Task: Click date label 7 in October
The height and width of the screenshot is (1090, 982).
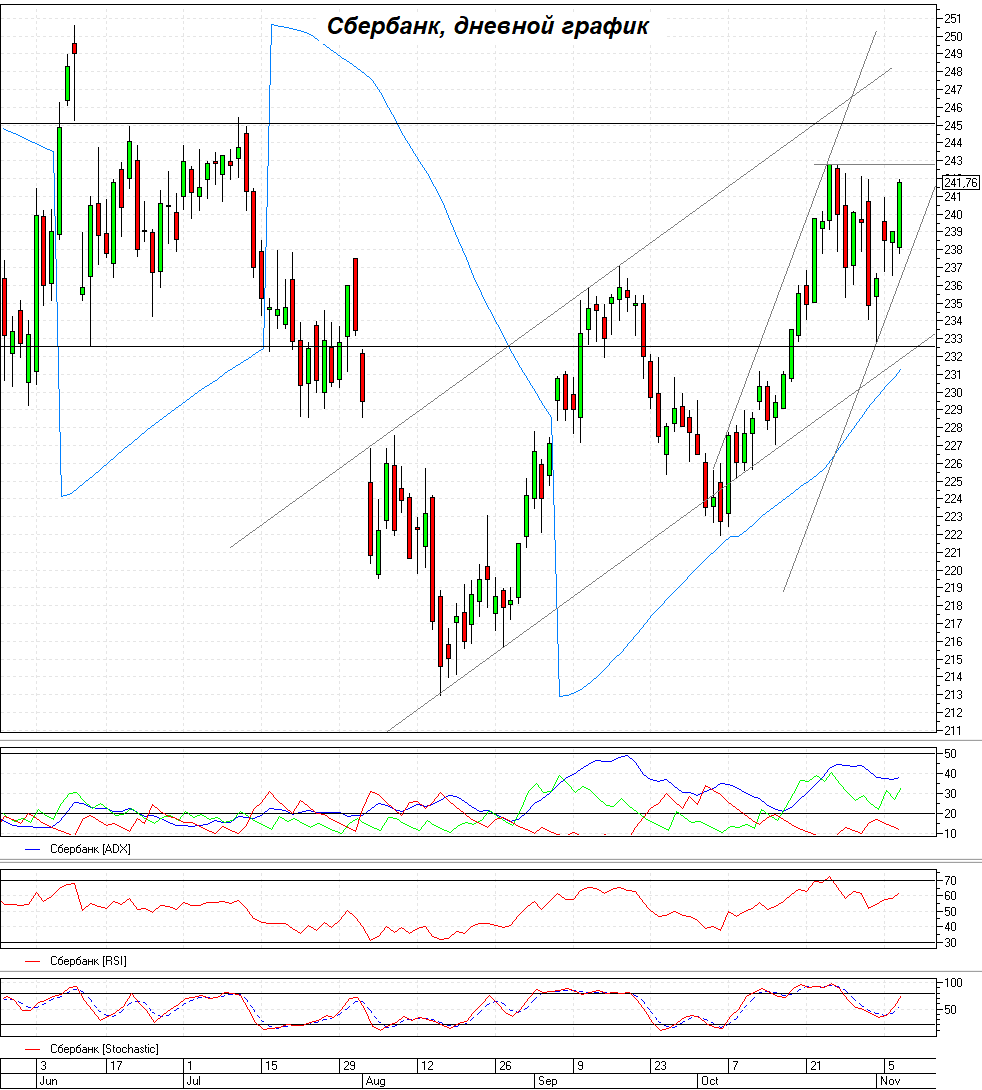Action: (x=735, y=1066)
